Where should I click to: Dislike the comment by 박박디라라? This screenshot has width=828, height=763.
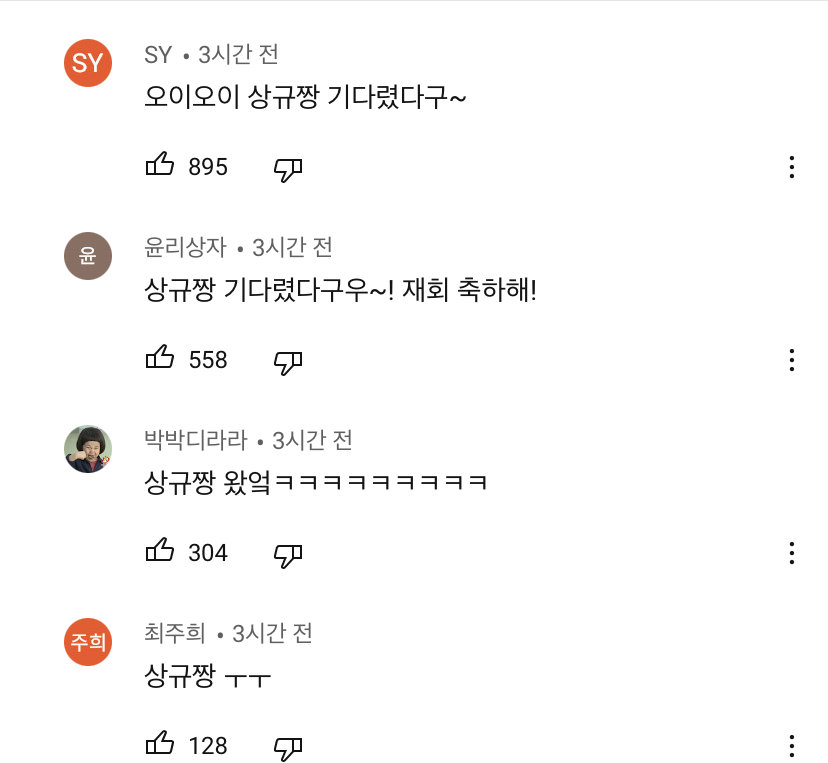pos(288,554)
